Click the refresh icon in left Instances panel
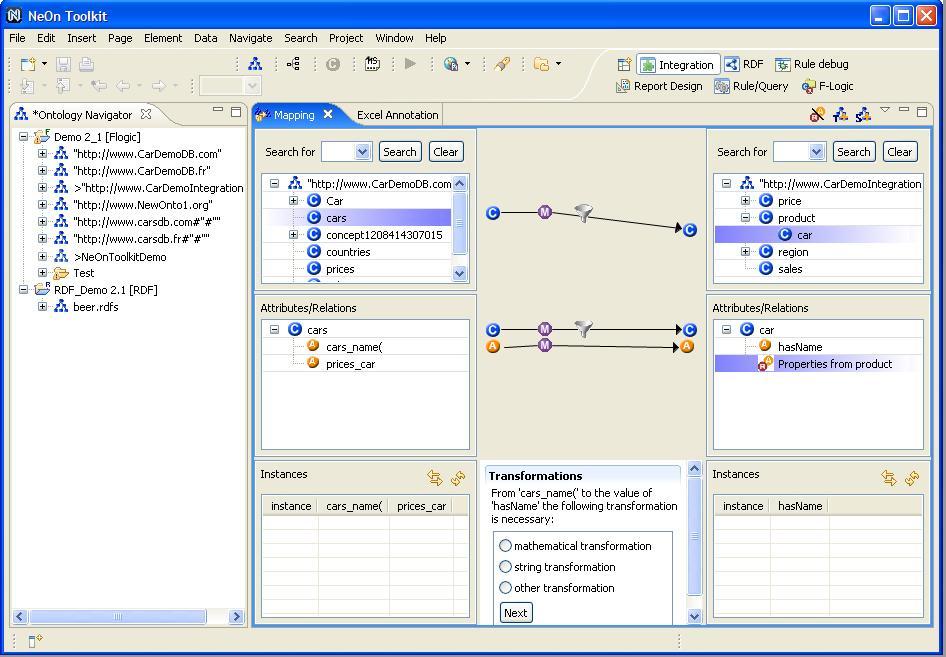946x657 pixels. [458, 478]
